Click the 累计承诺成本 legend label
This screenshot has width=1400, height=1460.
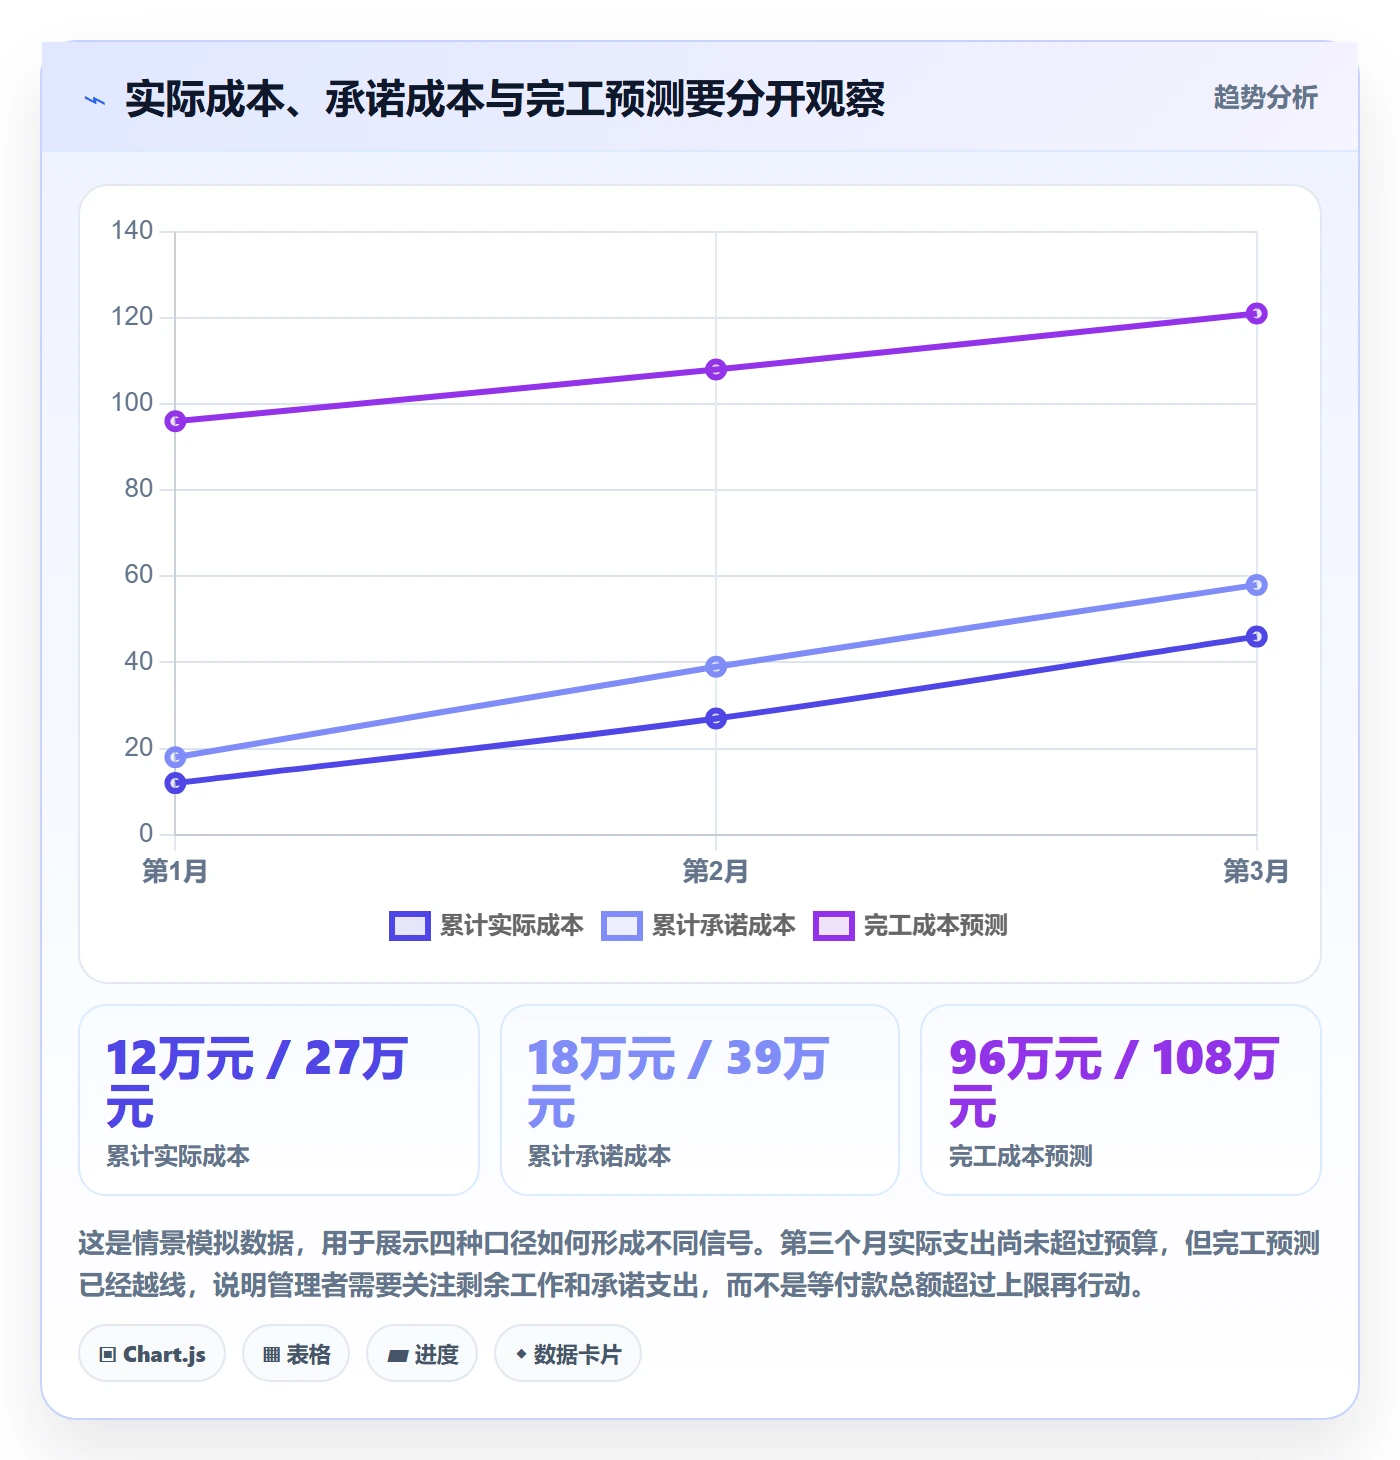pos(723,926)
